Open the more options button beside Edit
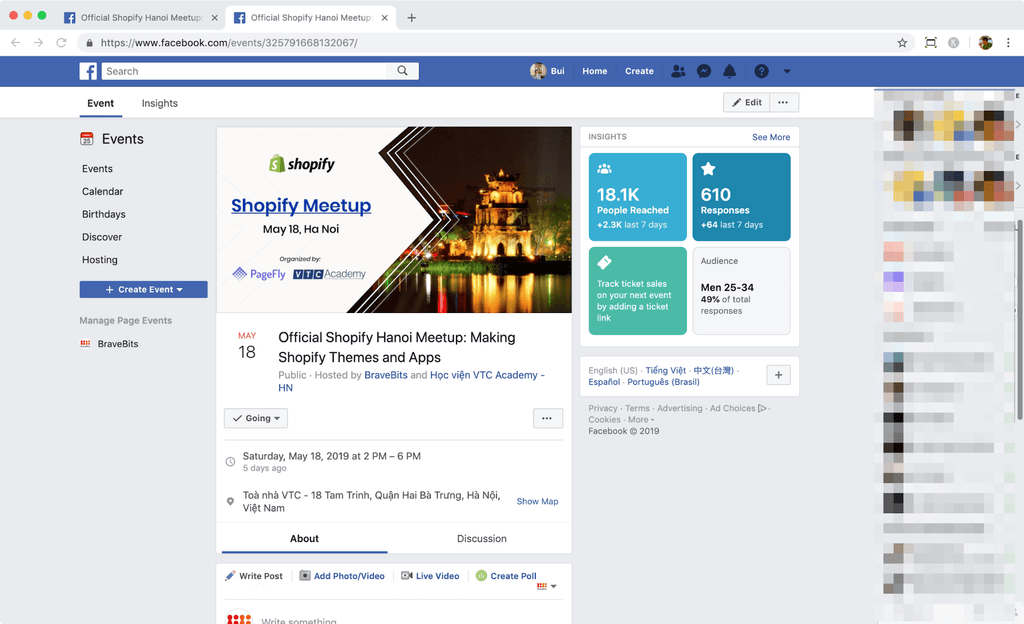Screen dimensions: 1024x624 [783, 102]
